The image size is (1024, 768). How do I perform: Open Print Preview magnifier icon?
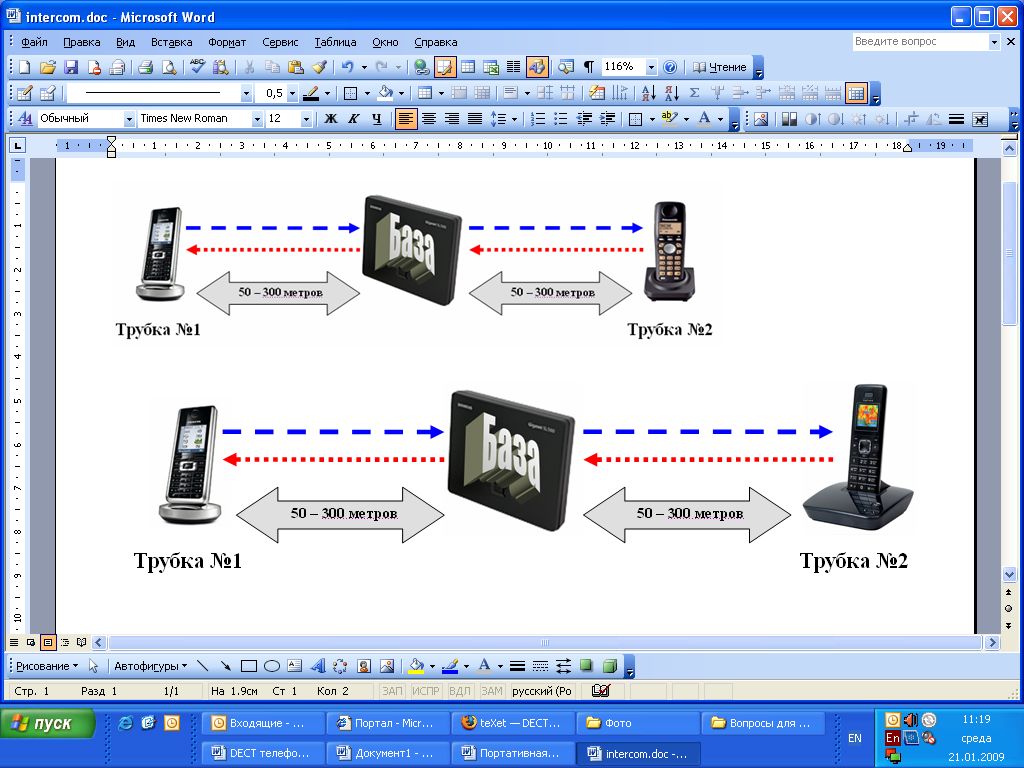pyautogui.click(x=168, y=67)
